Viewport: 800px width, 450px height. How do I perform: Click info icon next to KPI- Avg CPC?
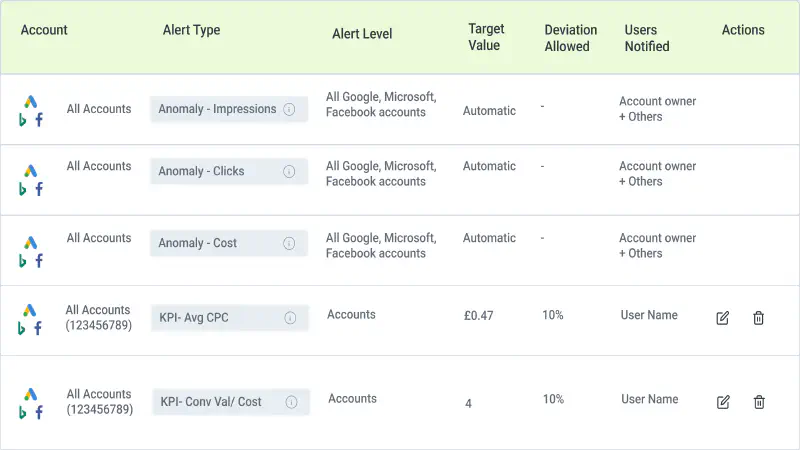tap(290, 318)
